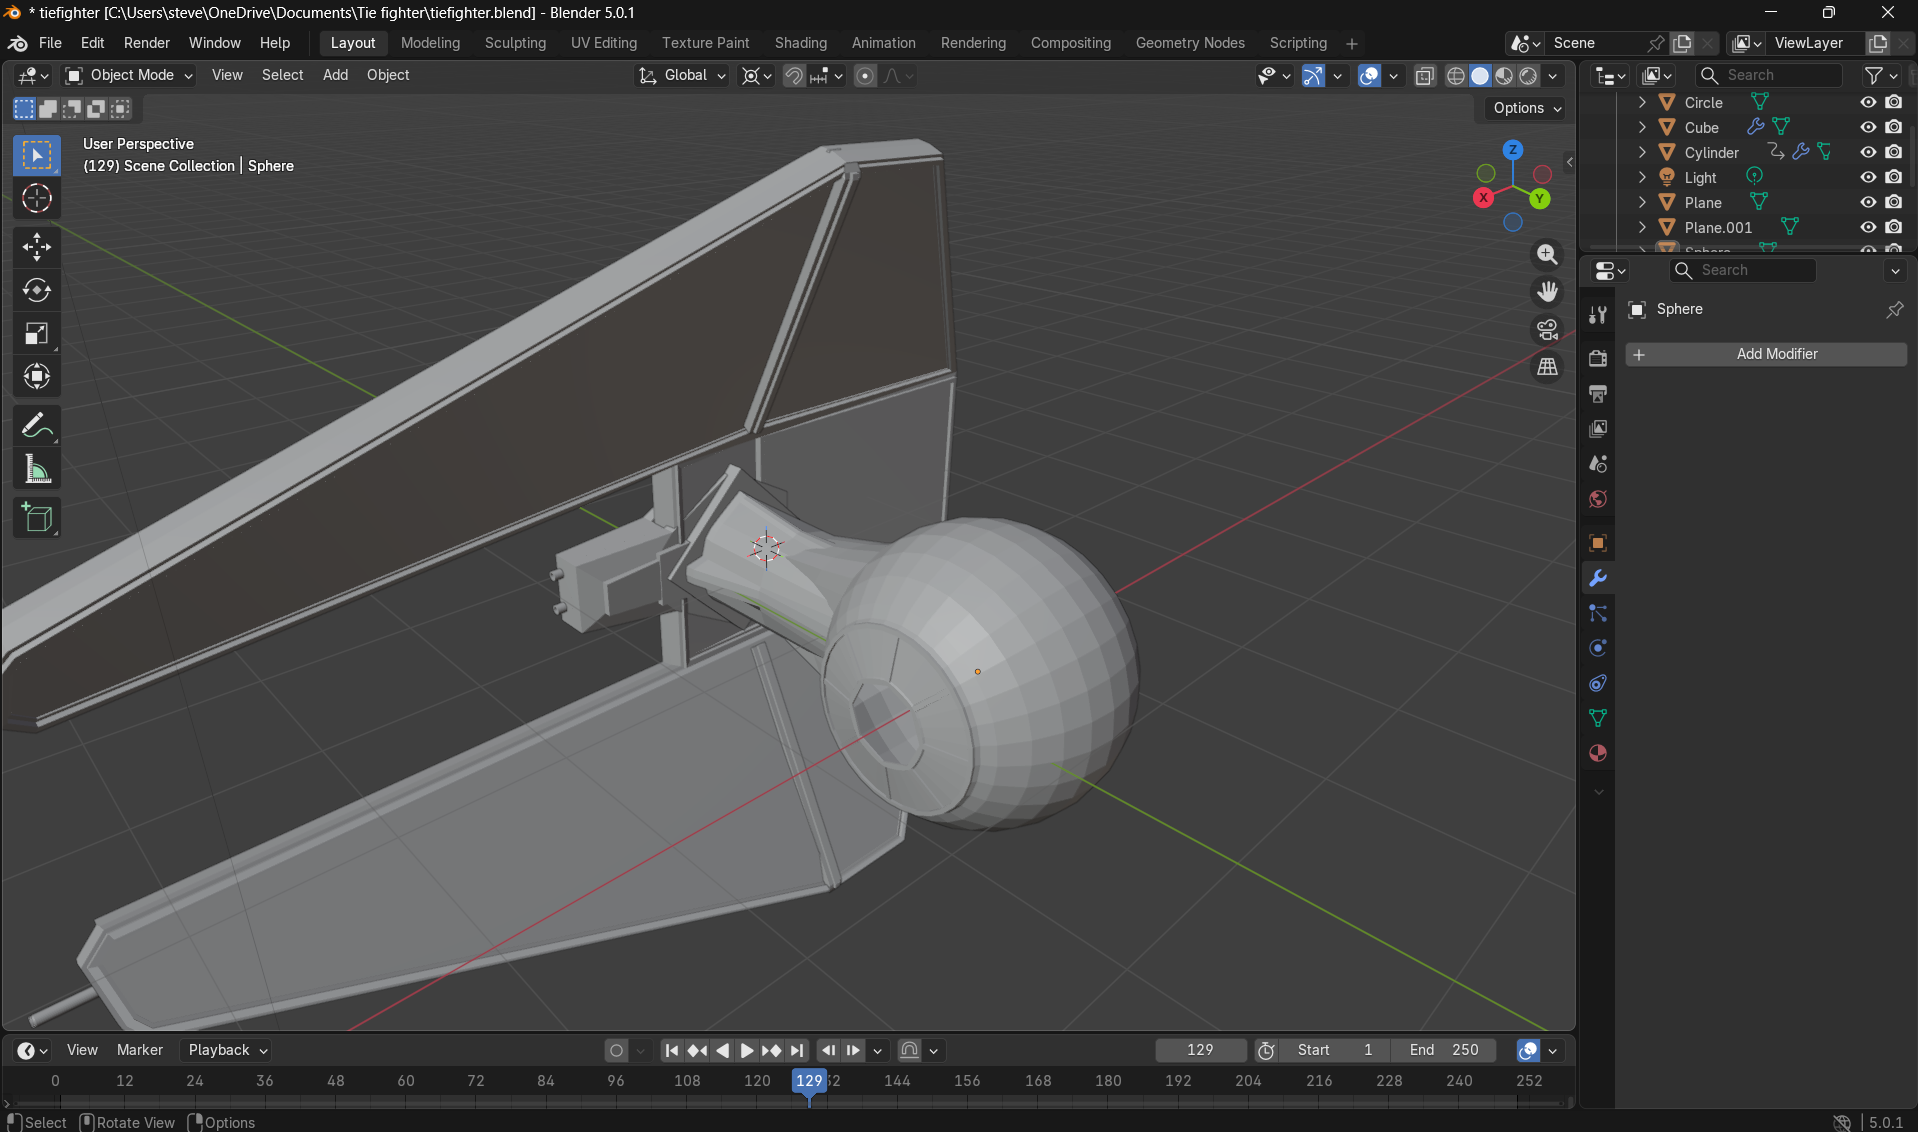Hide the Cube object in viewport

(x=1867, y=127)
